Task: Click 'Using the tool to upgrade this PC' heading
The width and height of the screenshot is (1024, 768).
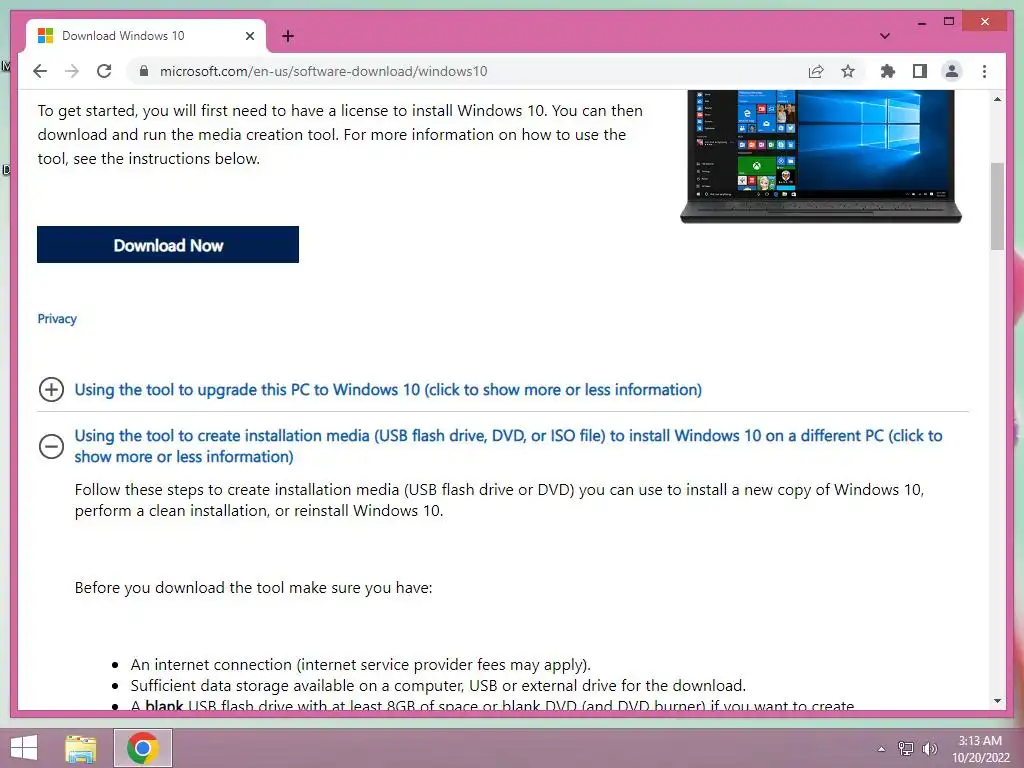Action: pyautogui.click(x=388, y=389)
